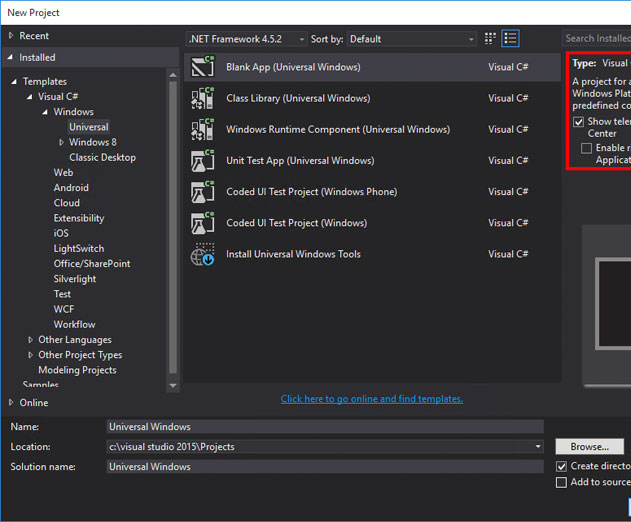Enable the Application Insights checkbox
The height and width of the screenshot is (522, 631).
click(x=586, y=148)
